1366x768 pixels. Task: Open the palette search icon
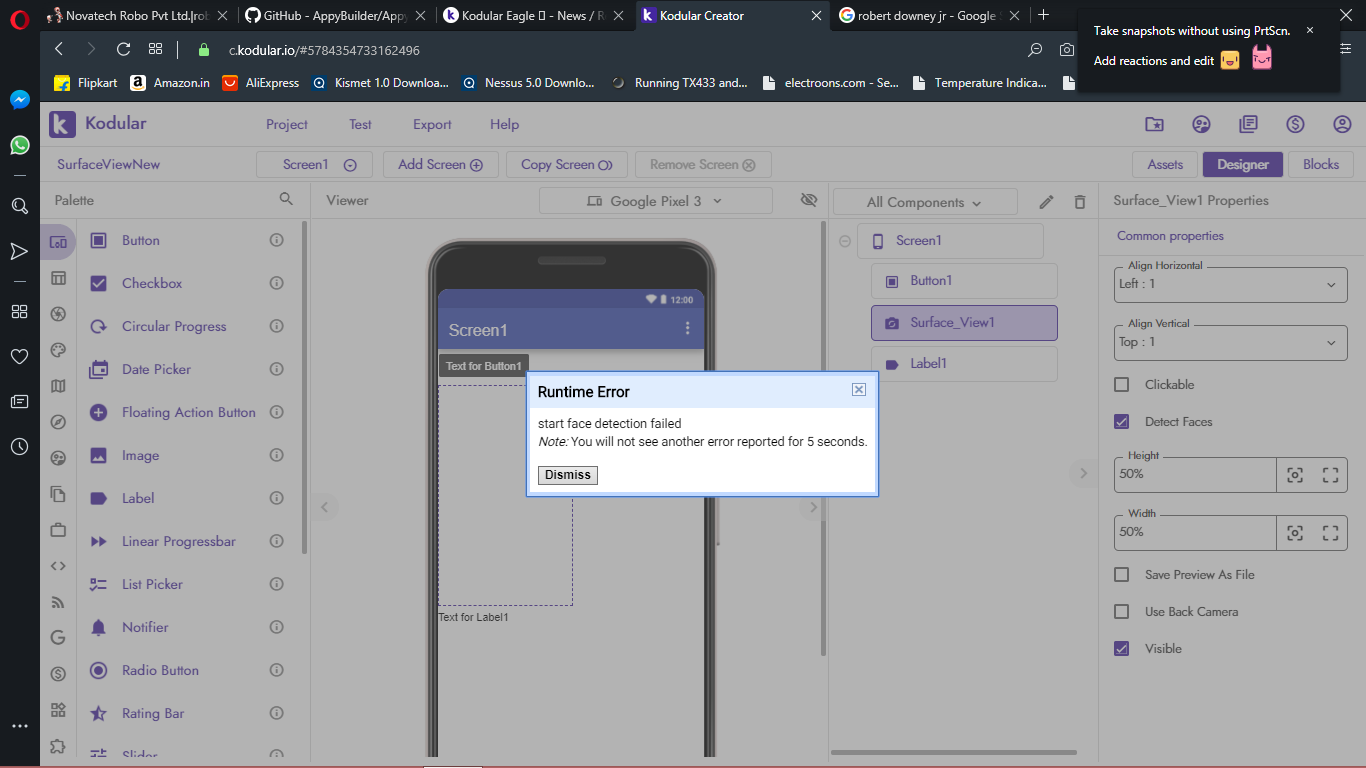286,200
